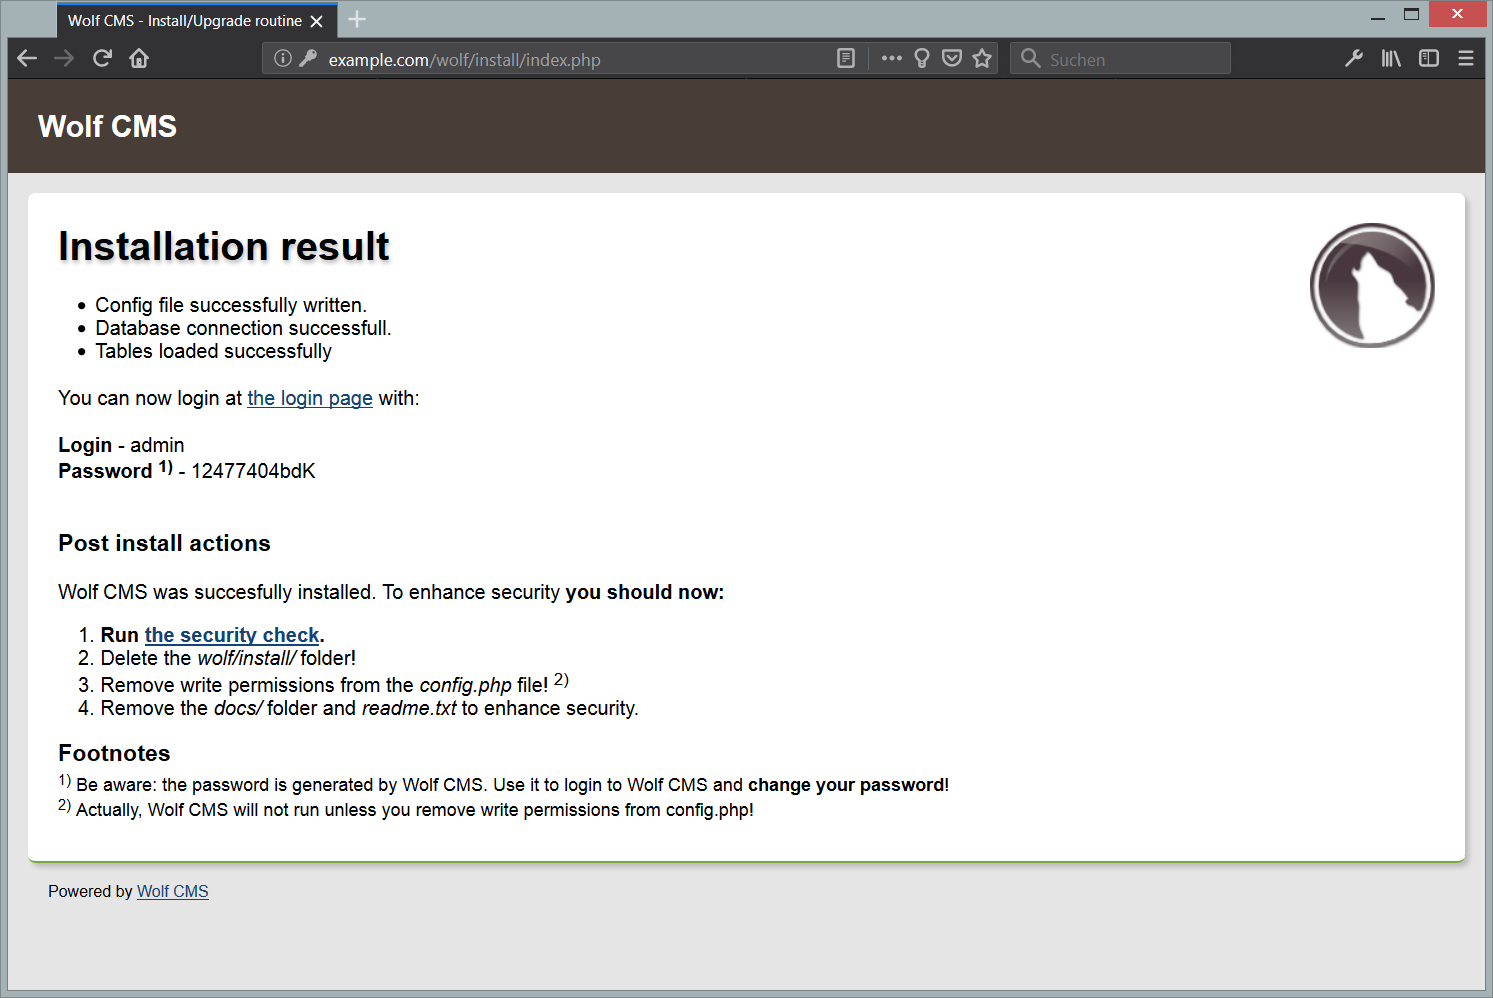The height and width of the screenshot is (998, 1493).
Task: Click the Login - admin text
Action: tap(121, 445)
